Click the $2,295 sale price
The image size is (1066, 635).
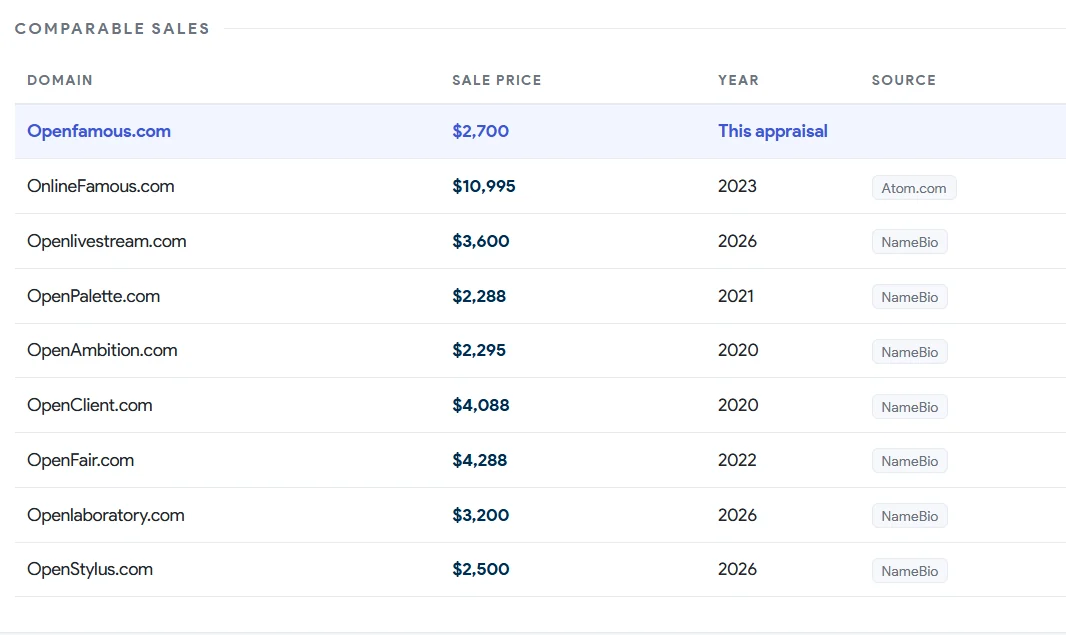point(479,350)
